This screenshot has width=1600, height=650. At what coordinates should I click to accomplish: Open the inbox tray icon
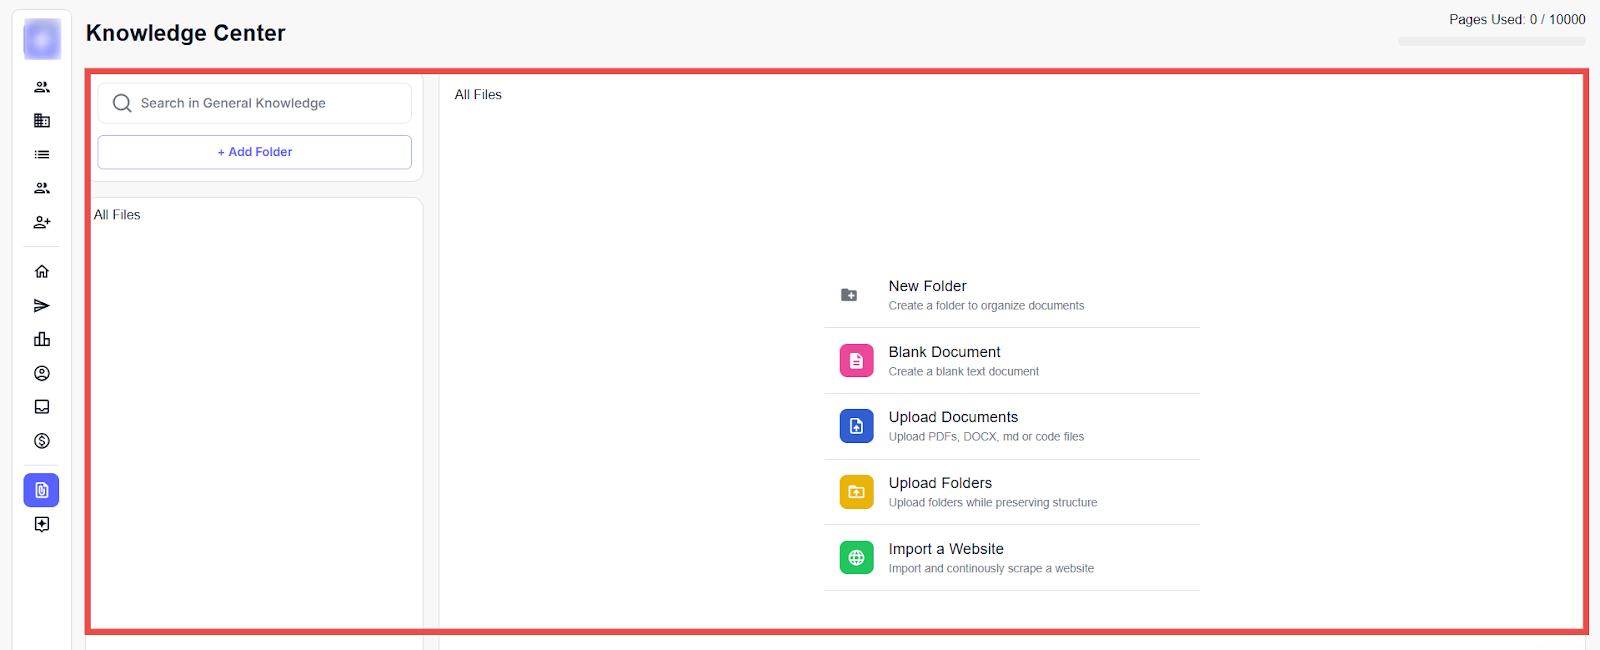(x=42, y=407)
